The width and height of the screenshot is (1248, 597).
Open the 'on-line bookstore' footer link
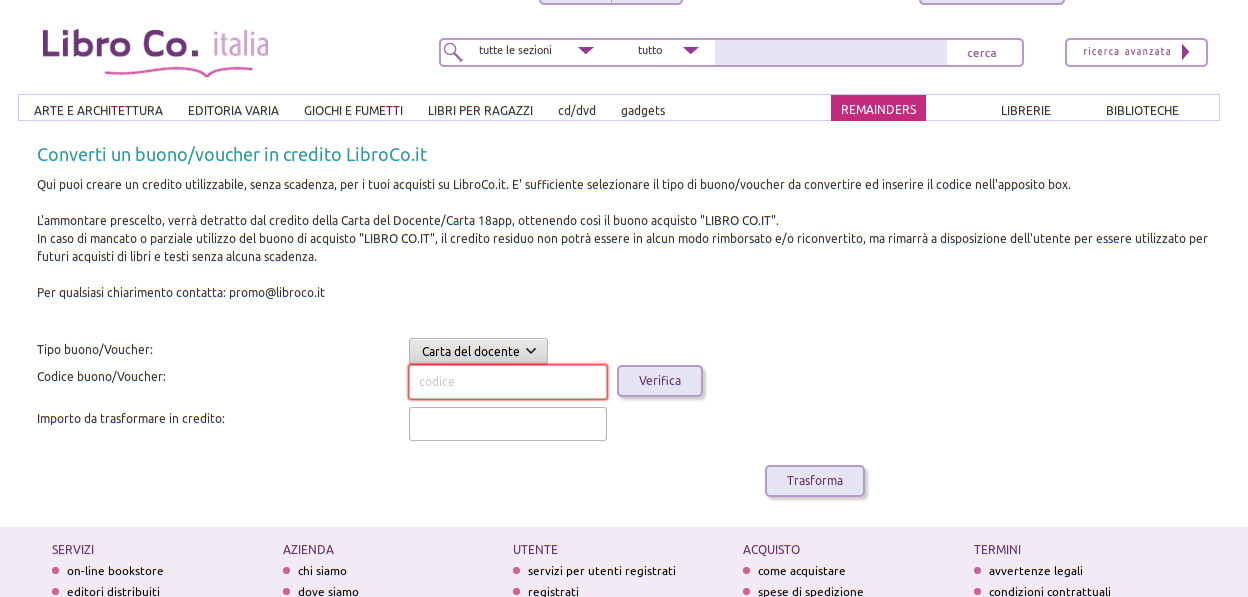pos(115,571)
